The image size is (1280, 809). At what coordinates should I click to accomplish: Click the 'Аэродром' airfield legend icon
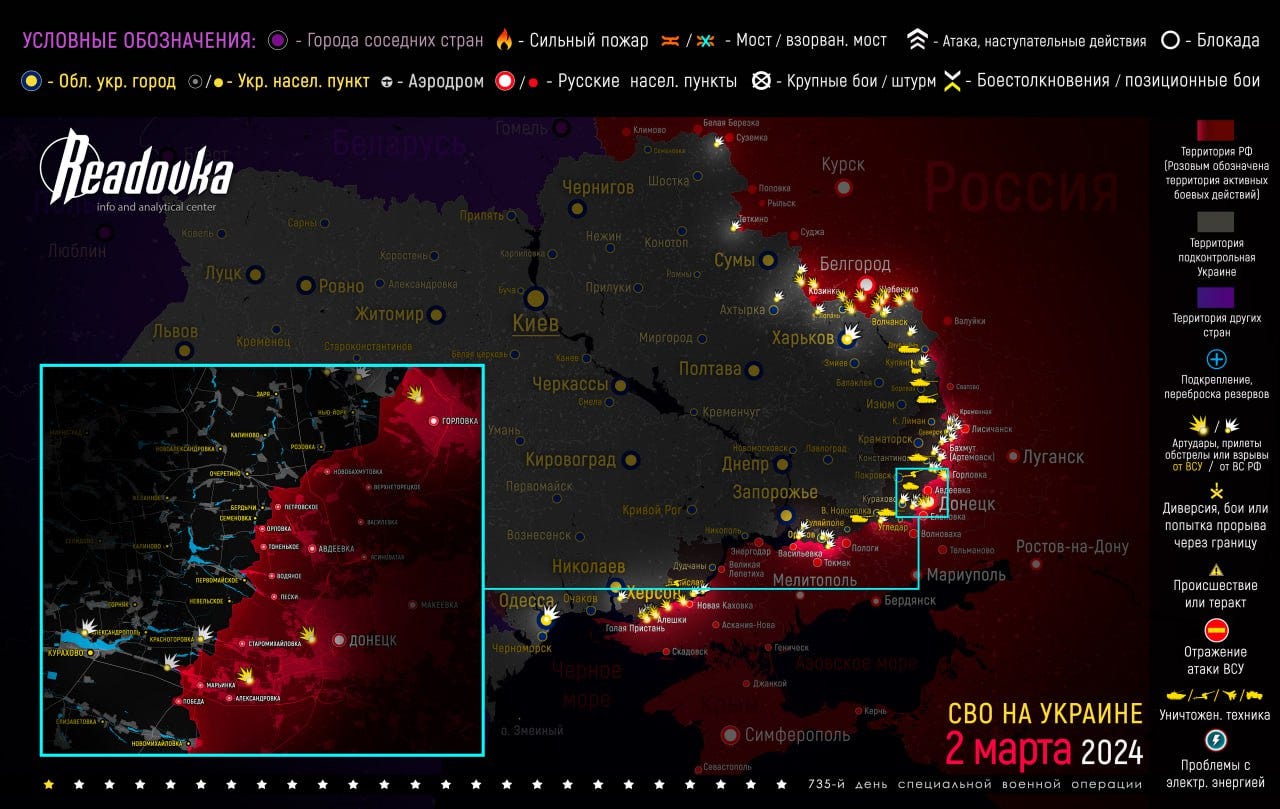389,82
